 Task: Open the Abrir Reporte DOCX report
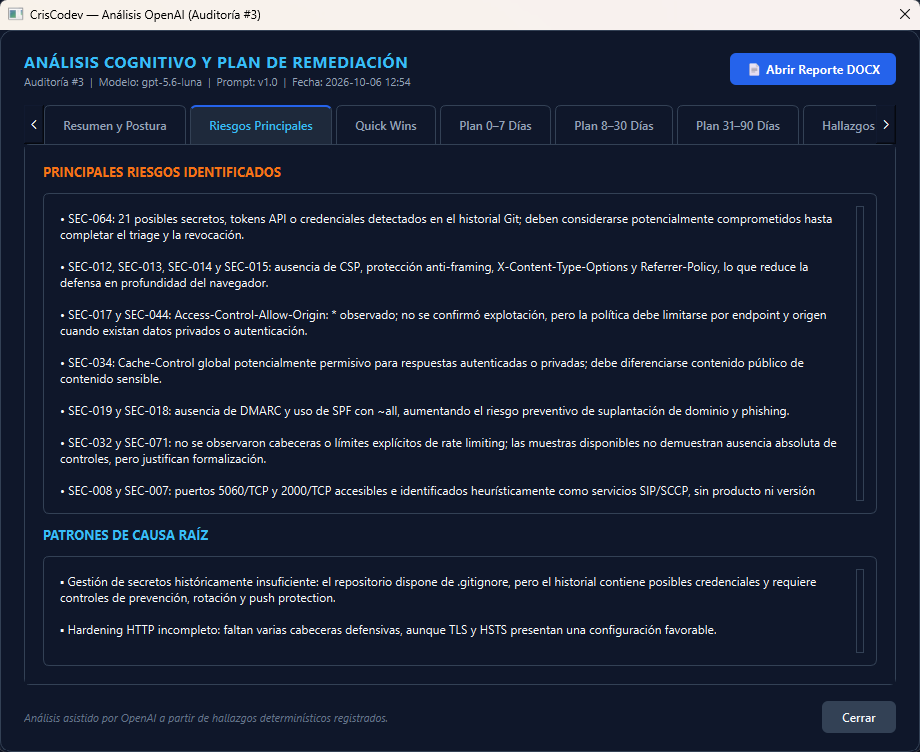tap(813, 69)
